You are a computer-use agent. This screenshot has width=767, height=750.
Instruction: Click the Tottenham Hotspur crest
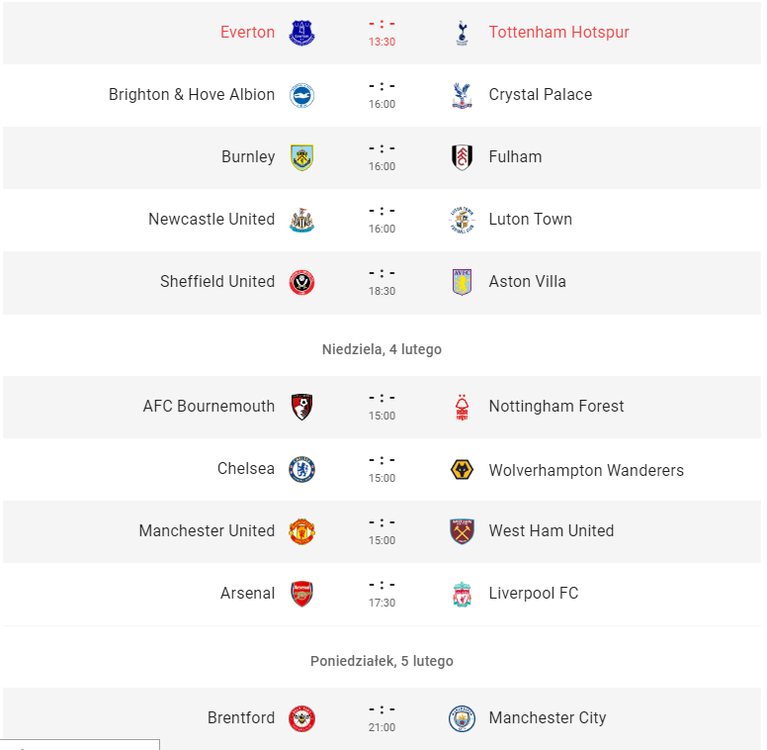pyautogui.click(x=462, y=33)
